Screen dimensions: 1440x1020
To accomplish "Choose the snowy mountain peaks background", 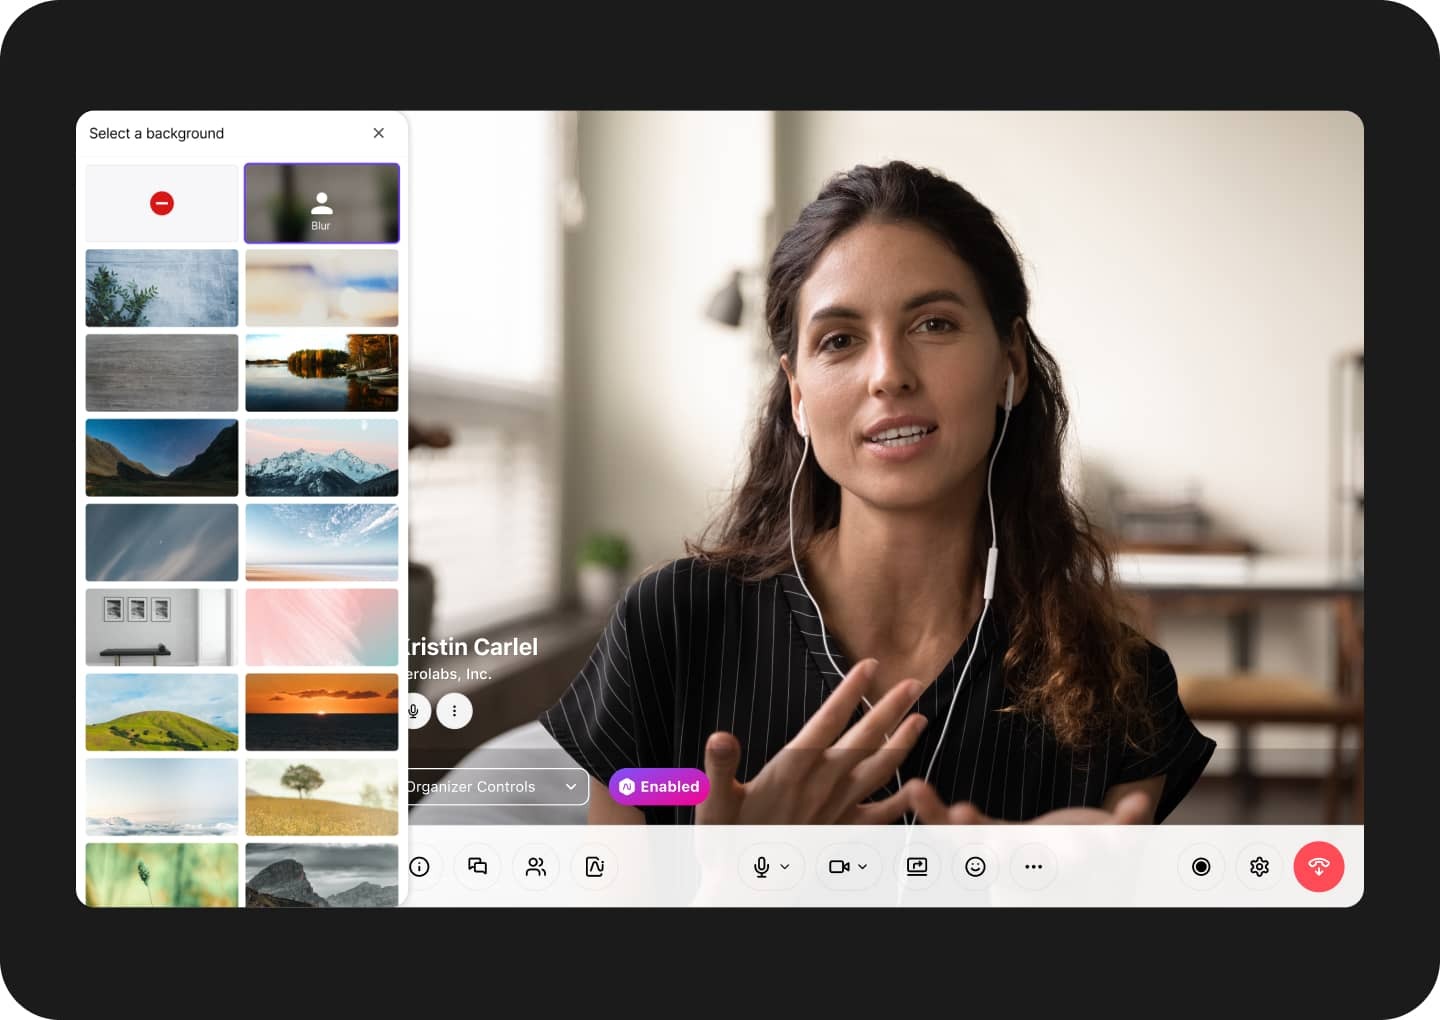I will (322, 458).
